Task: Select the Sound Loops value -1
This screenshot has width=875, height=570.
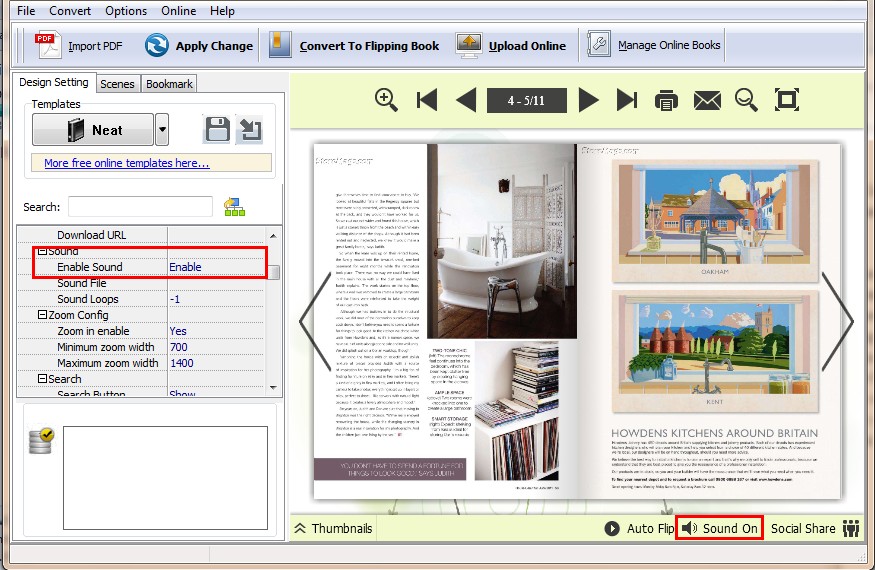Action: tap(216, 299)
